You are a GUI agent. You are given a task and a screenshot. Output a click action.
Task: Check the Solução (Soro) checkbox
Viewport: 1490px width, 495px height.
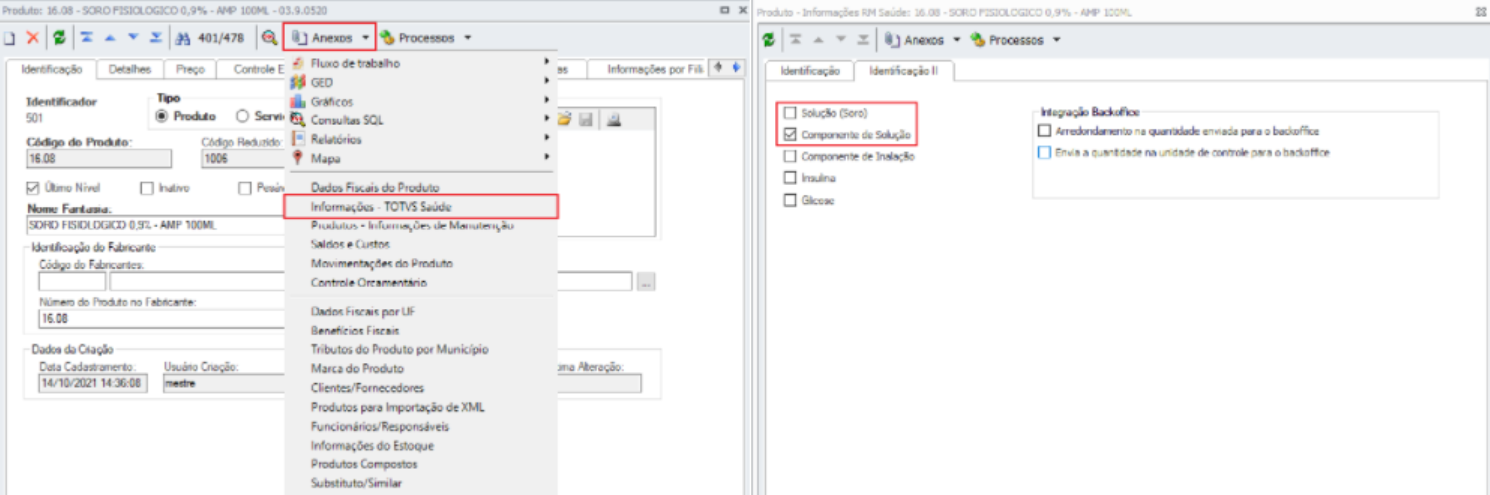click(792, 113)
